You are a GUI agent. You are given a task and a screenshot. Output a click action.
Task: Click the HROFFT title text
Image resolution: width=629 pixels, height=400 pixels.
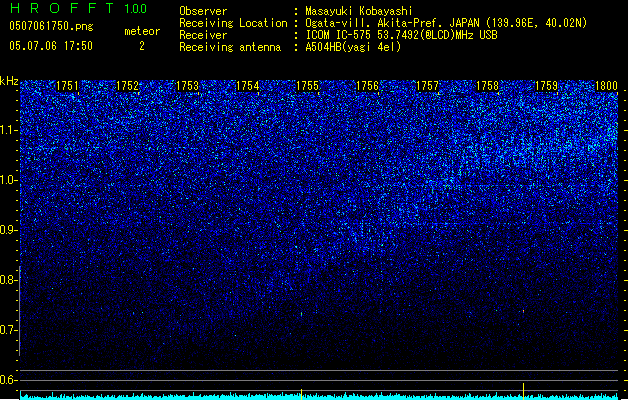click(62, 8)
